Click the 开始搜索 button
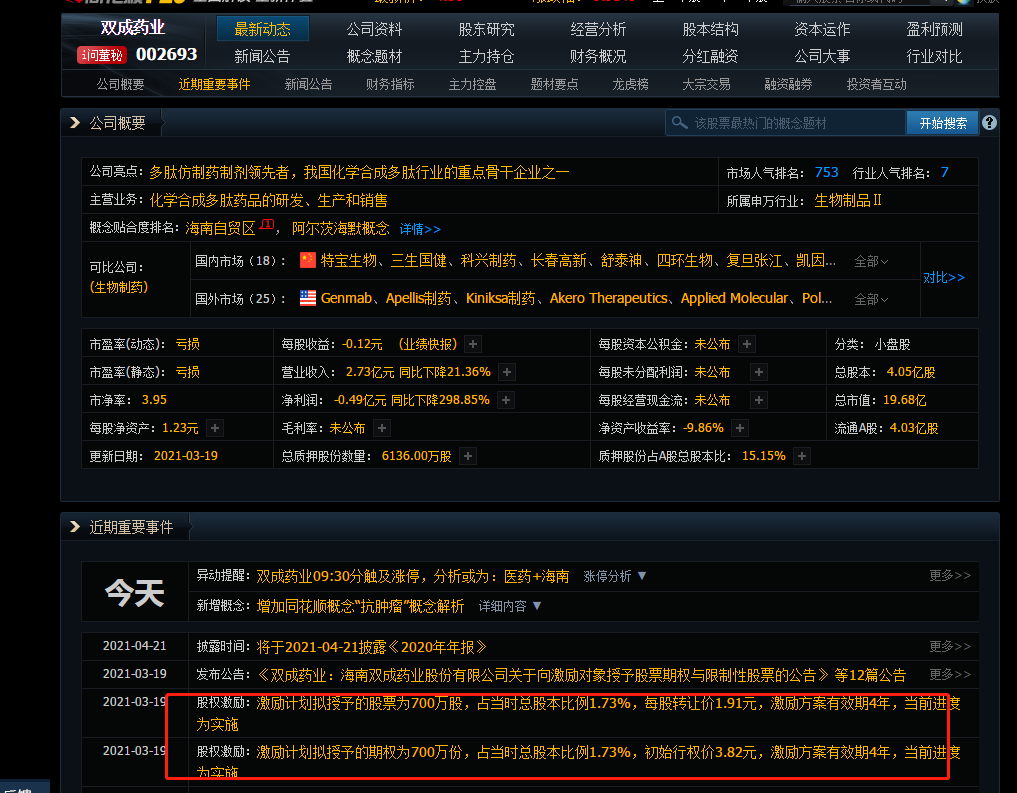Viewport: 1017px width, 793px height. 942,123
